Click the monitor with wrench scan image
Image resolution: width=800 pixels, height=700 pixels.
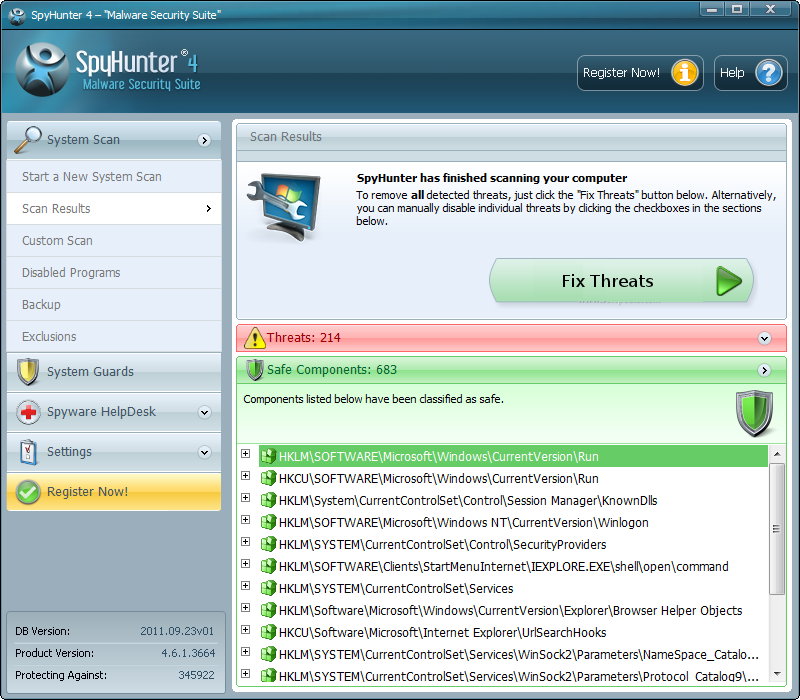click(x=284, y=206)
